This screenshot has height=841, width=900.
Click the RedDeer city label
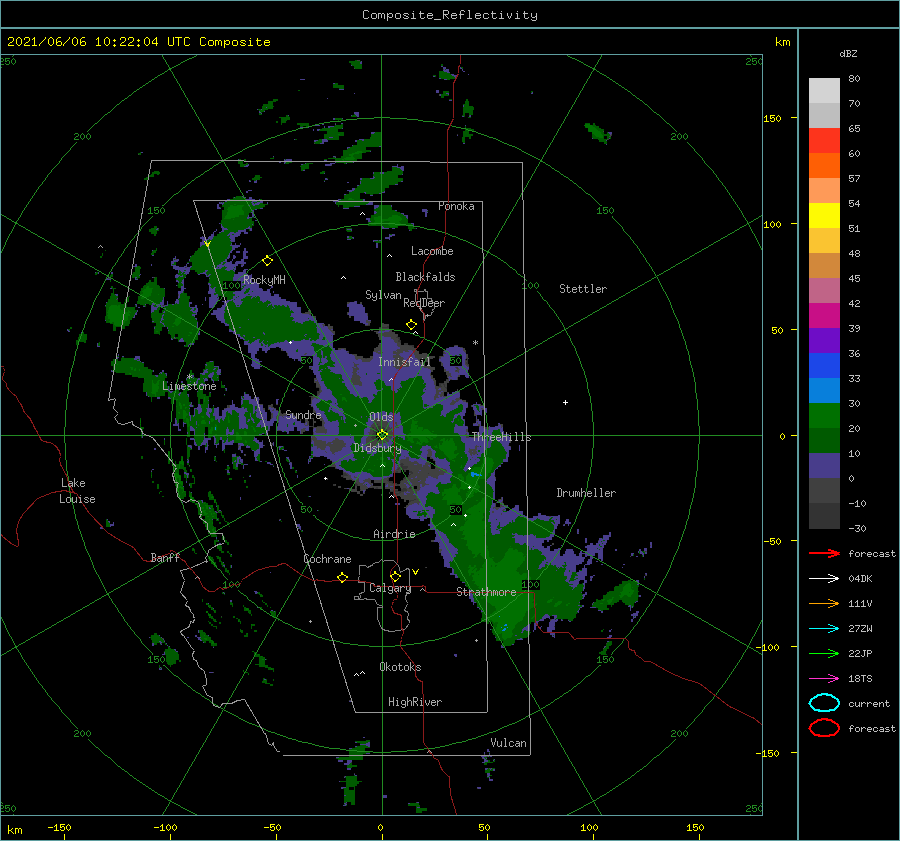point(424,303)
